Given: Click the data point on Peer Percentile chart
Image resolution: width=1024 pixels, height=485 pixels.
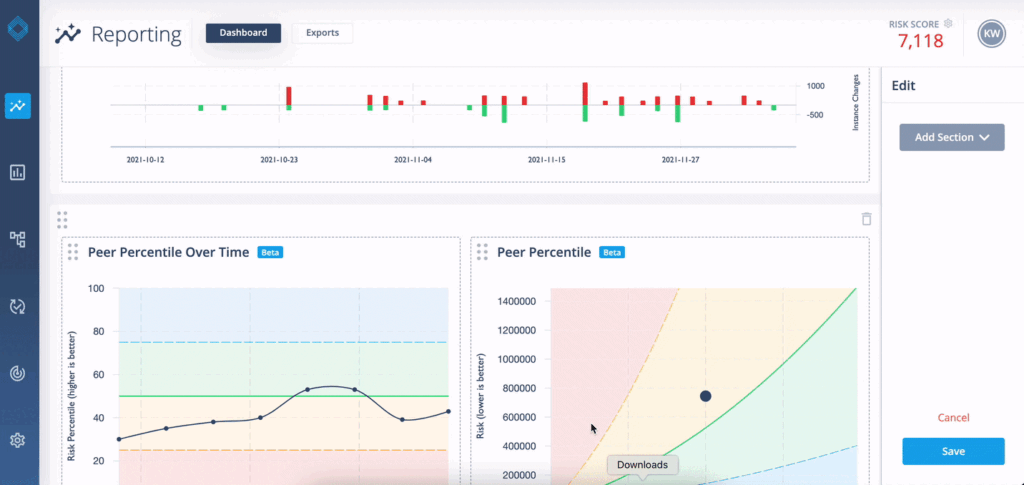Looking at the screenshot, I should 705,396.
